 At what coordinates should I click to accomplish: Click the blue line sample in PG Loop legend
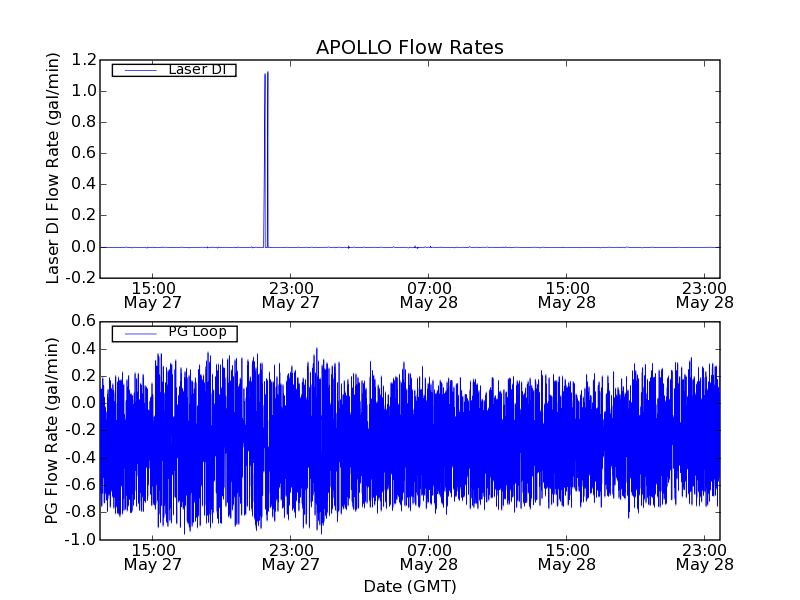[x=135, y=333]
